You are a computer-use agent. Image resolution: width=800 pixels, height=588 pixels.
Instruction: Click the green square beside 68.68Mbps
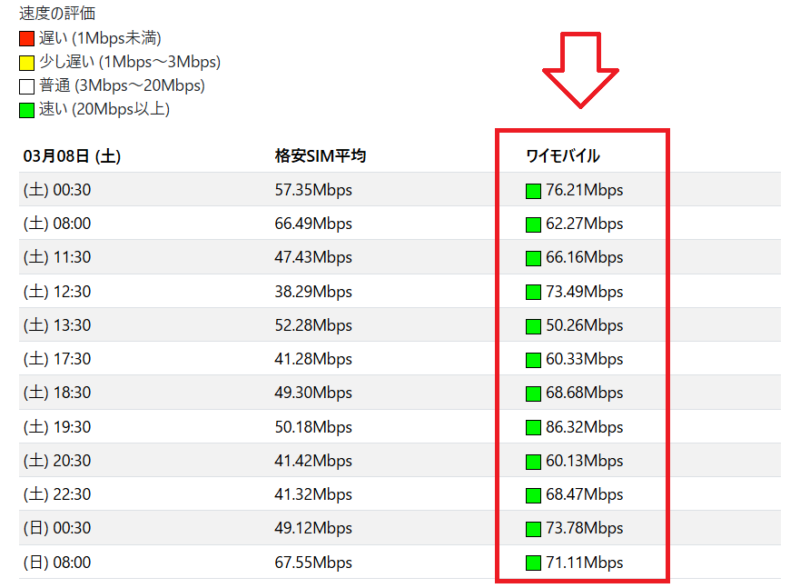pos(533,394)
